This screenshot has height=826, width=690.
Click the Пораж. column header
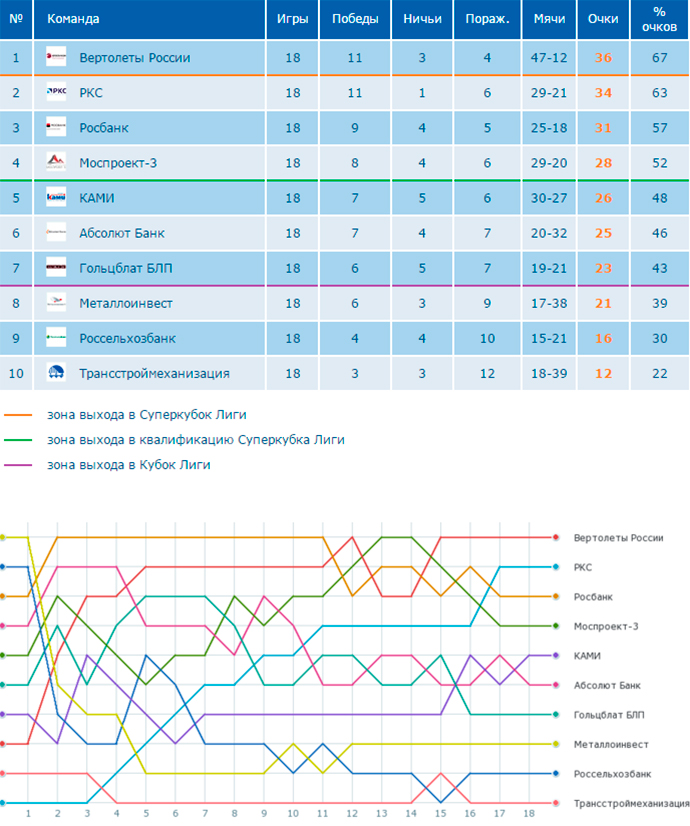[487, 19]
